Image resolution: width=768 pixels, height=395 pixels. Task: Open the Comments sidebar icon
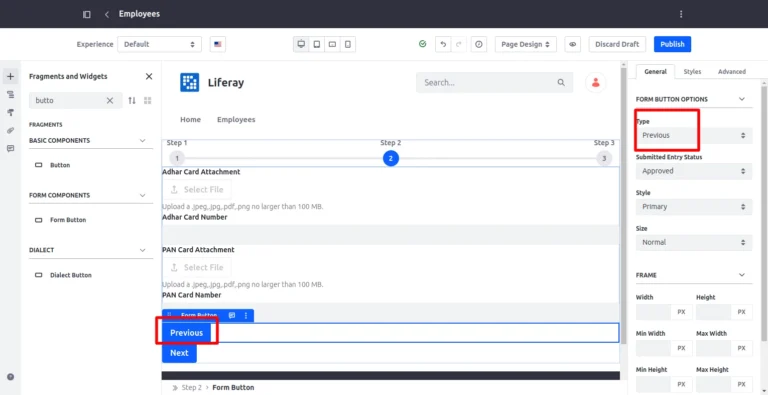[11, 148]
